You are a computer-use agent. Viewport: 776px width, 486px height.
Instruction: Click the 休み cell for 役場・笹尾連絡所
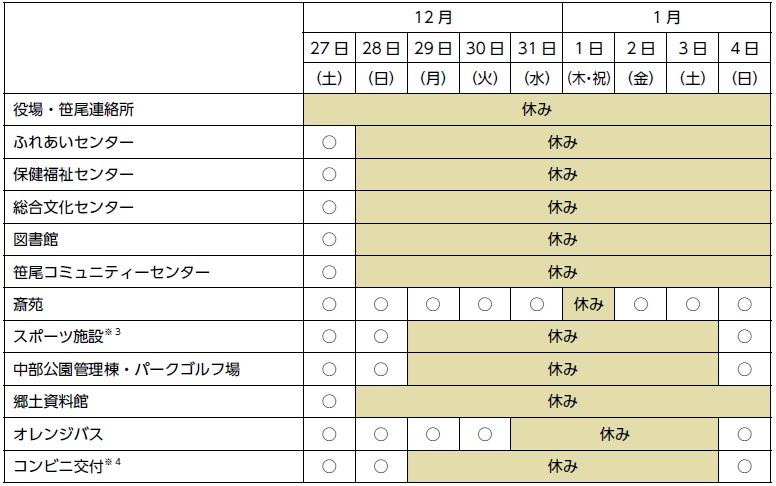point(537,109)
